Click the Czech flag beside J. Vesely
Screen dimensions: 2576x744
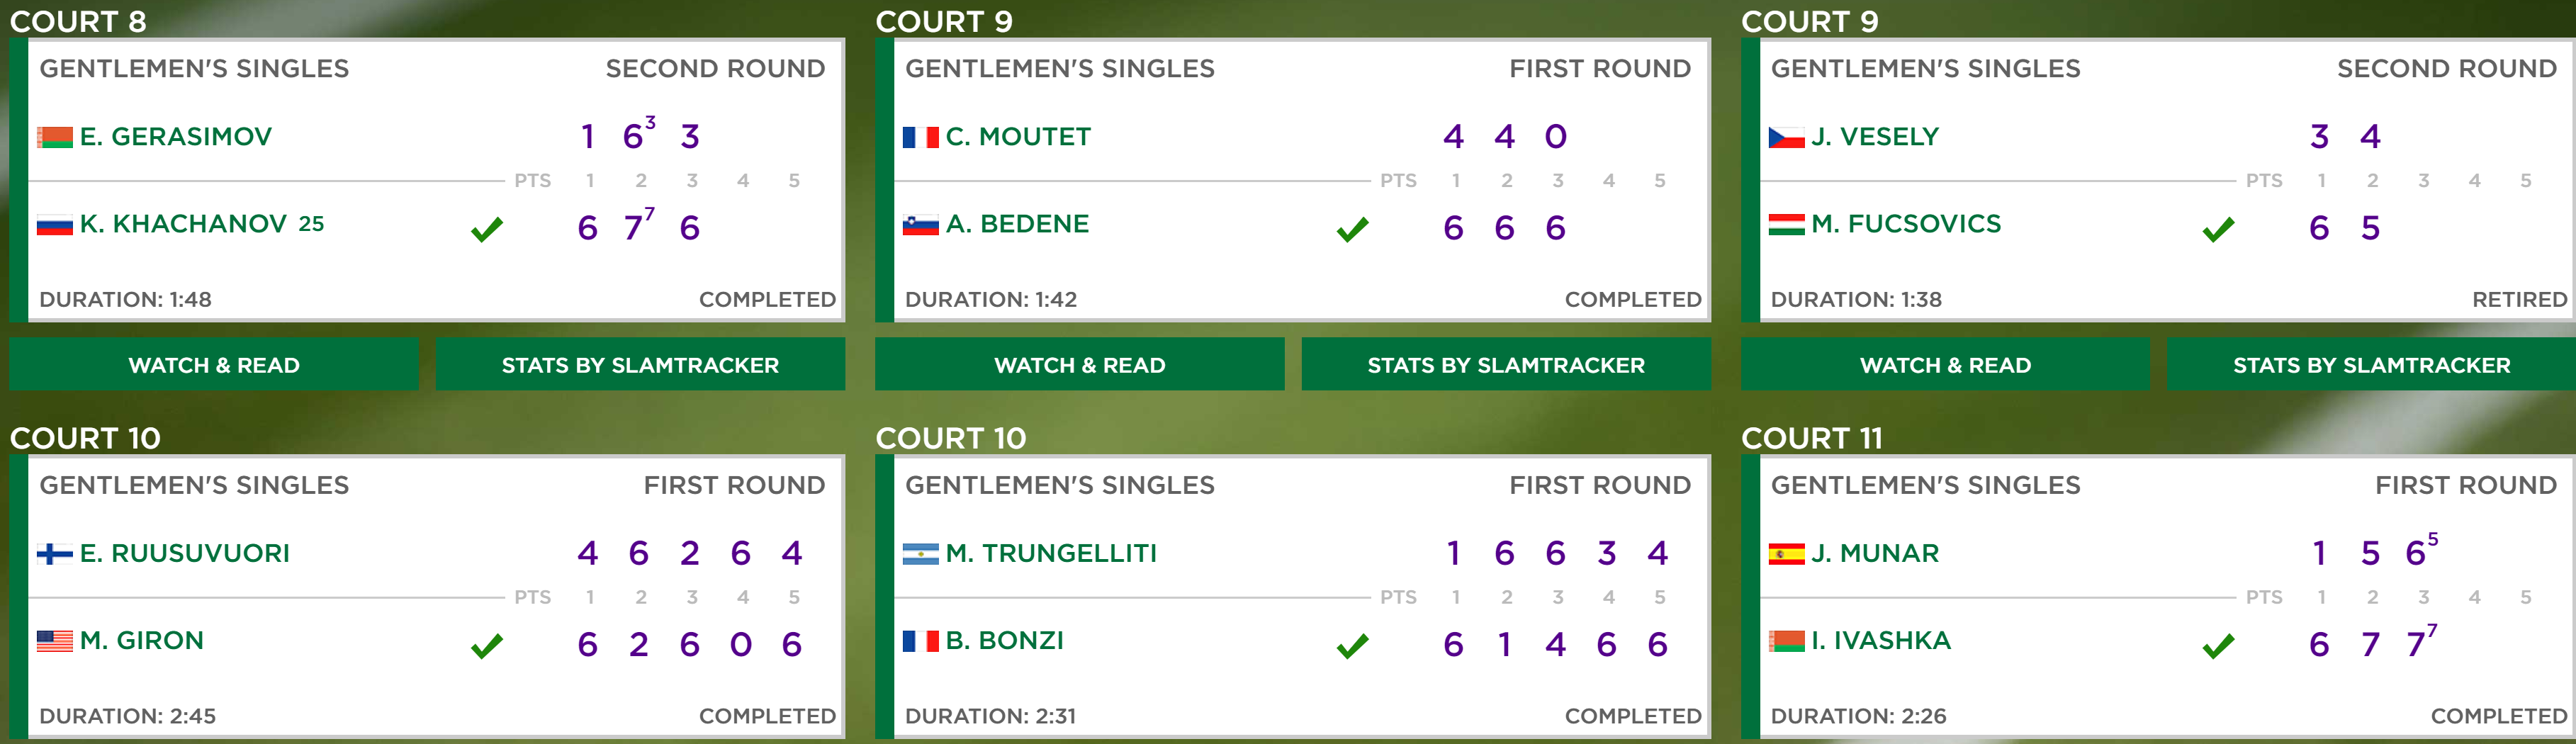pos(1786,137)
